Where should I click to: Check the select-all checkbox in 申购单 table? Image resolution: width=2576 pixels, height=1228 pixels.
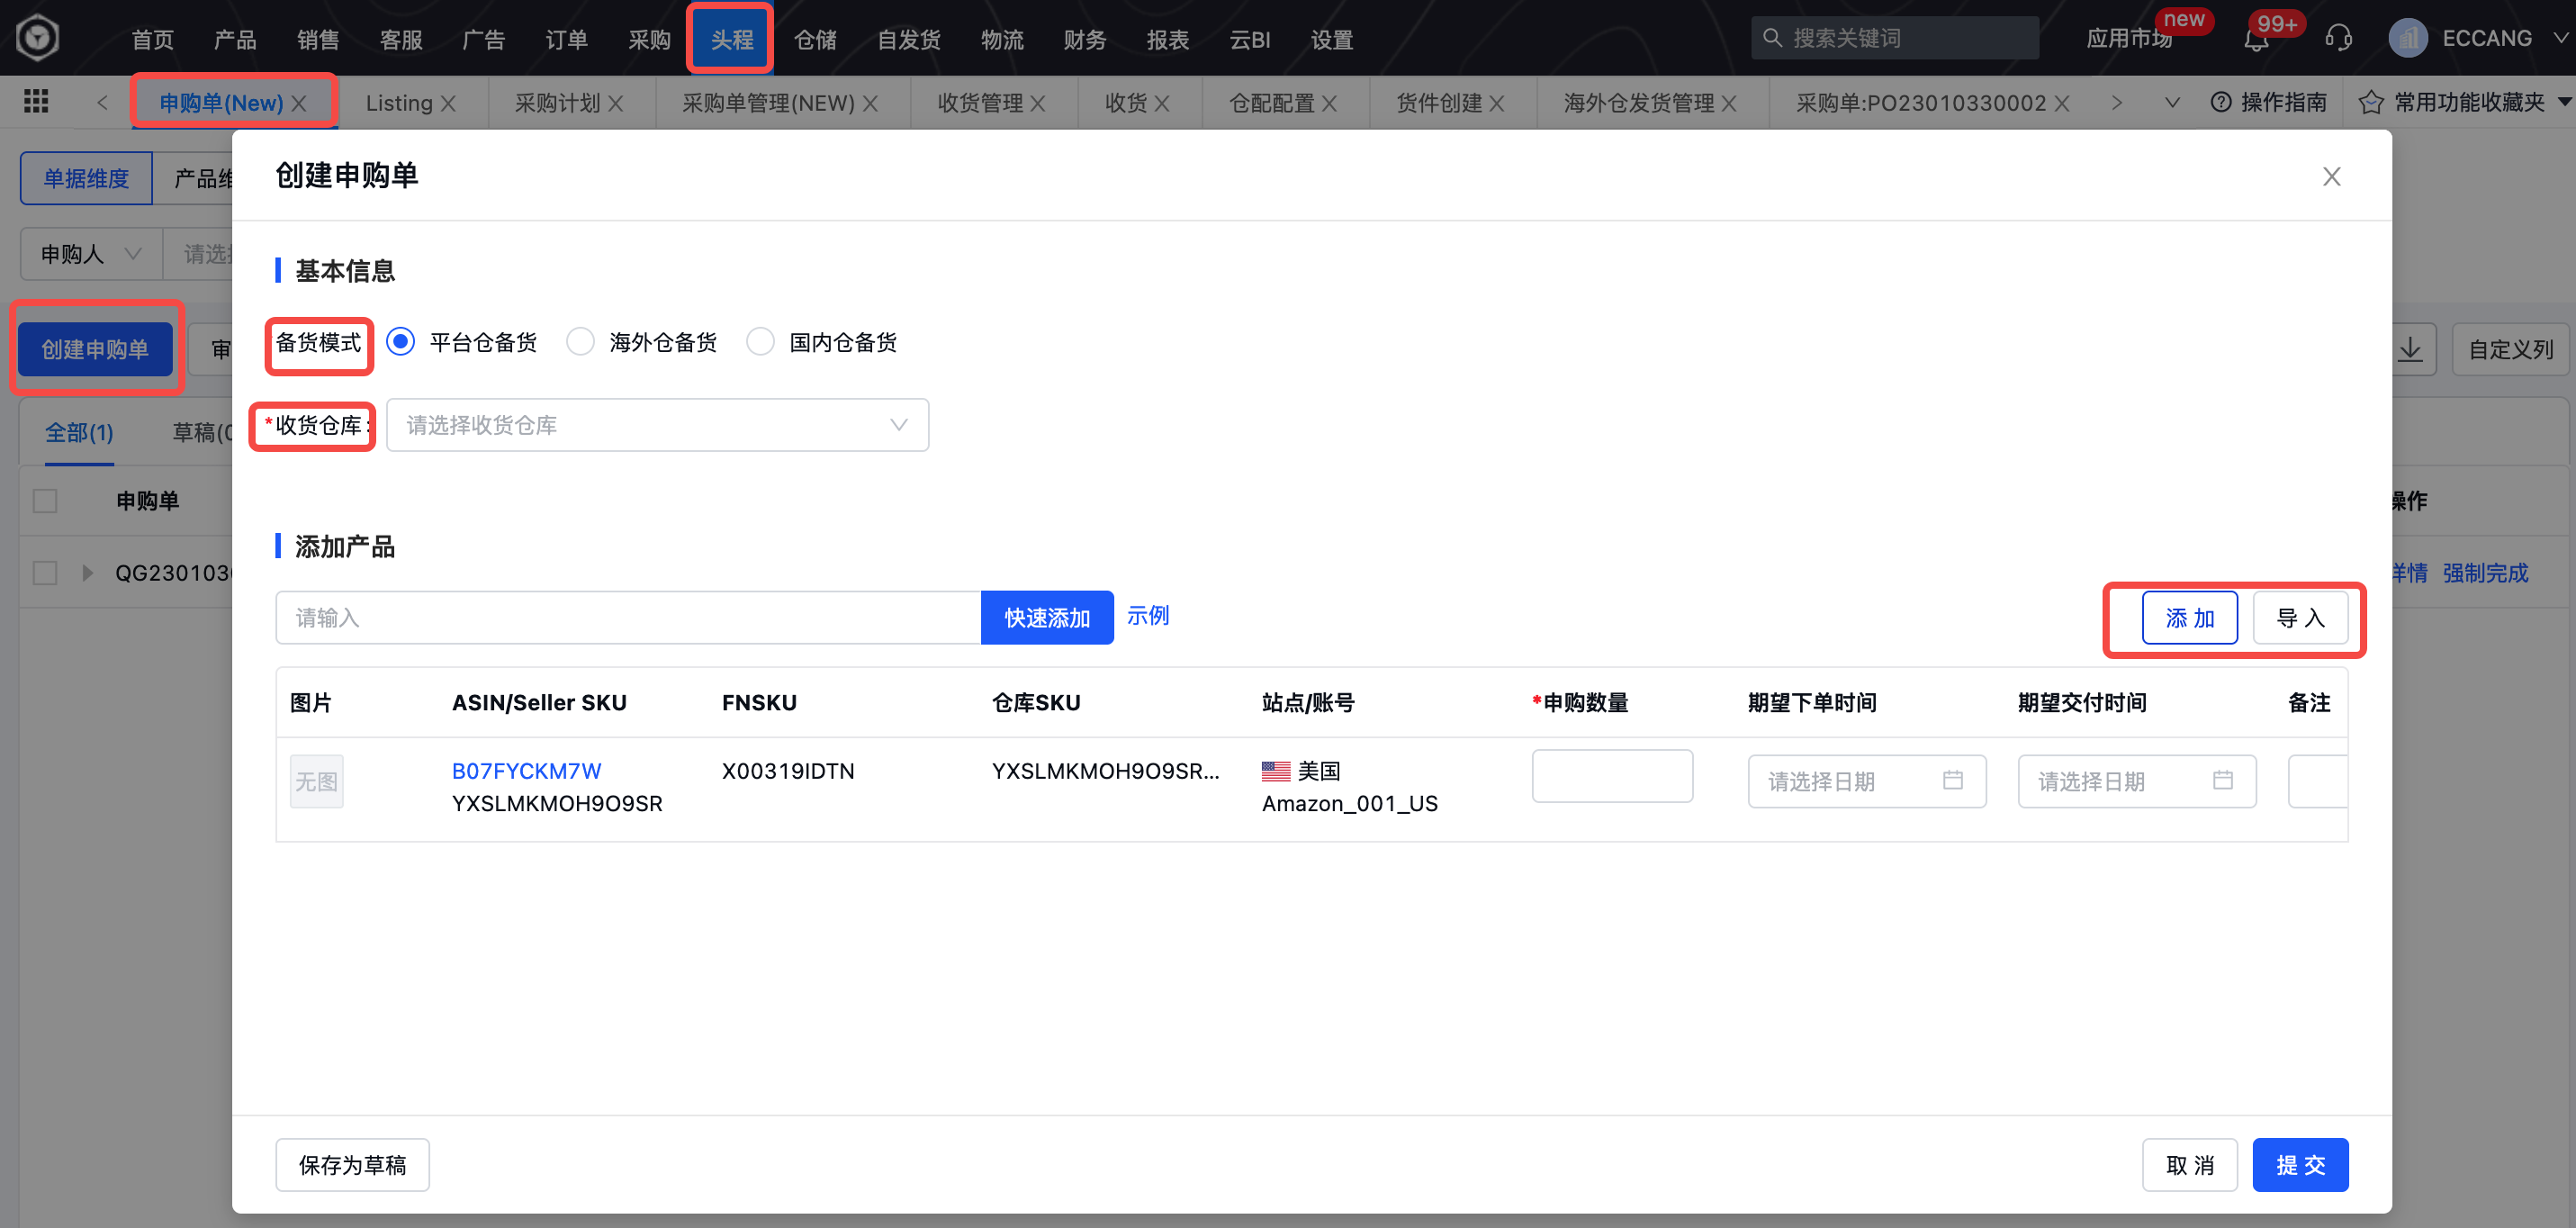44,500
